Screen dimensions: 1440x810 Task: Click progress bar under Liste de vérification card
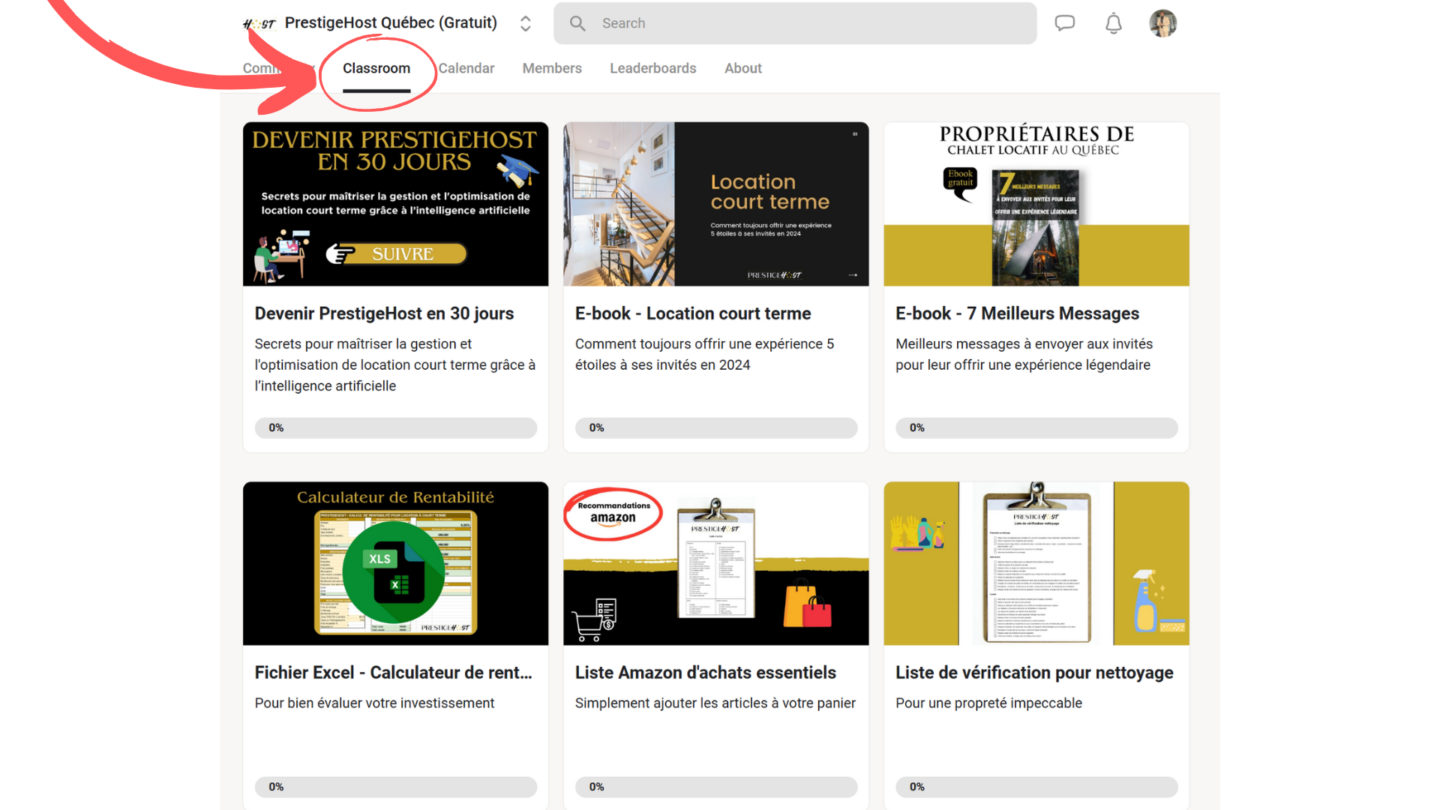(1037, 787)
